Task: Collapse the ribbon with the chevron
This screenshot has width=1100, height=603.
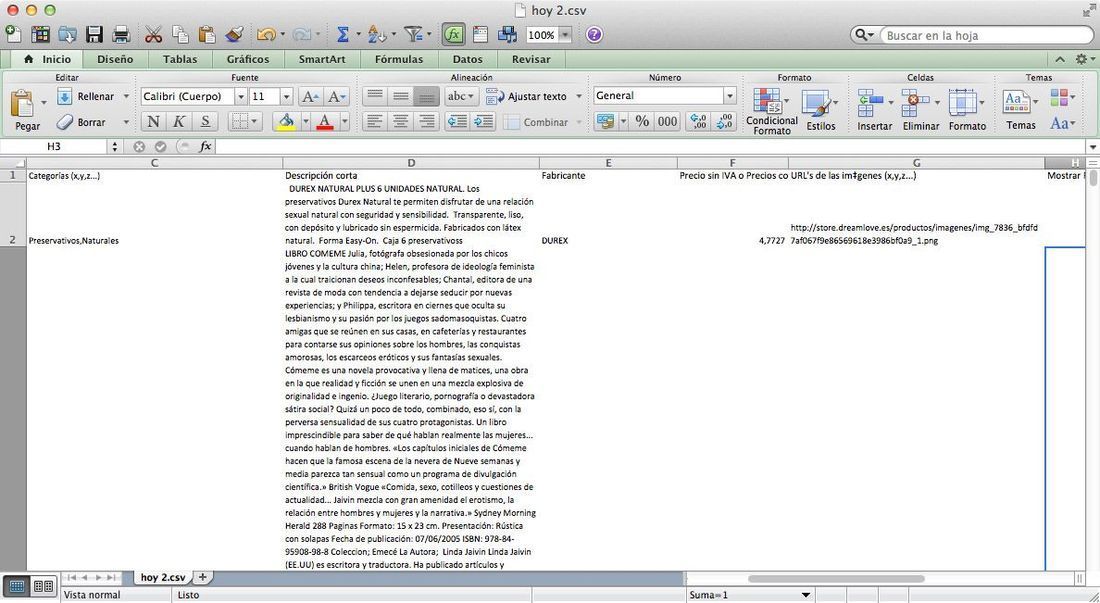Action: (x=1060, y=60)
